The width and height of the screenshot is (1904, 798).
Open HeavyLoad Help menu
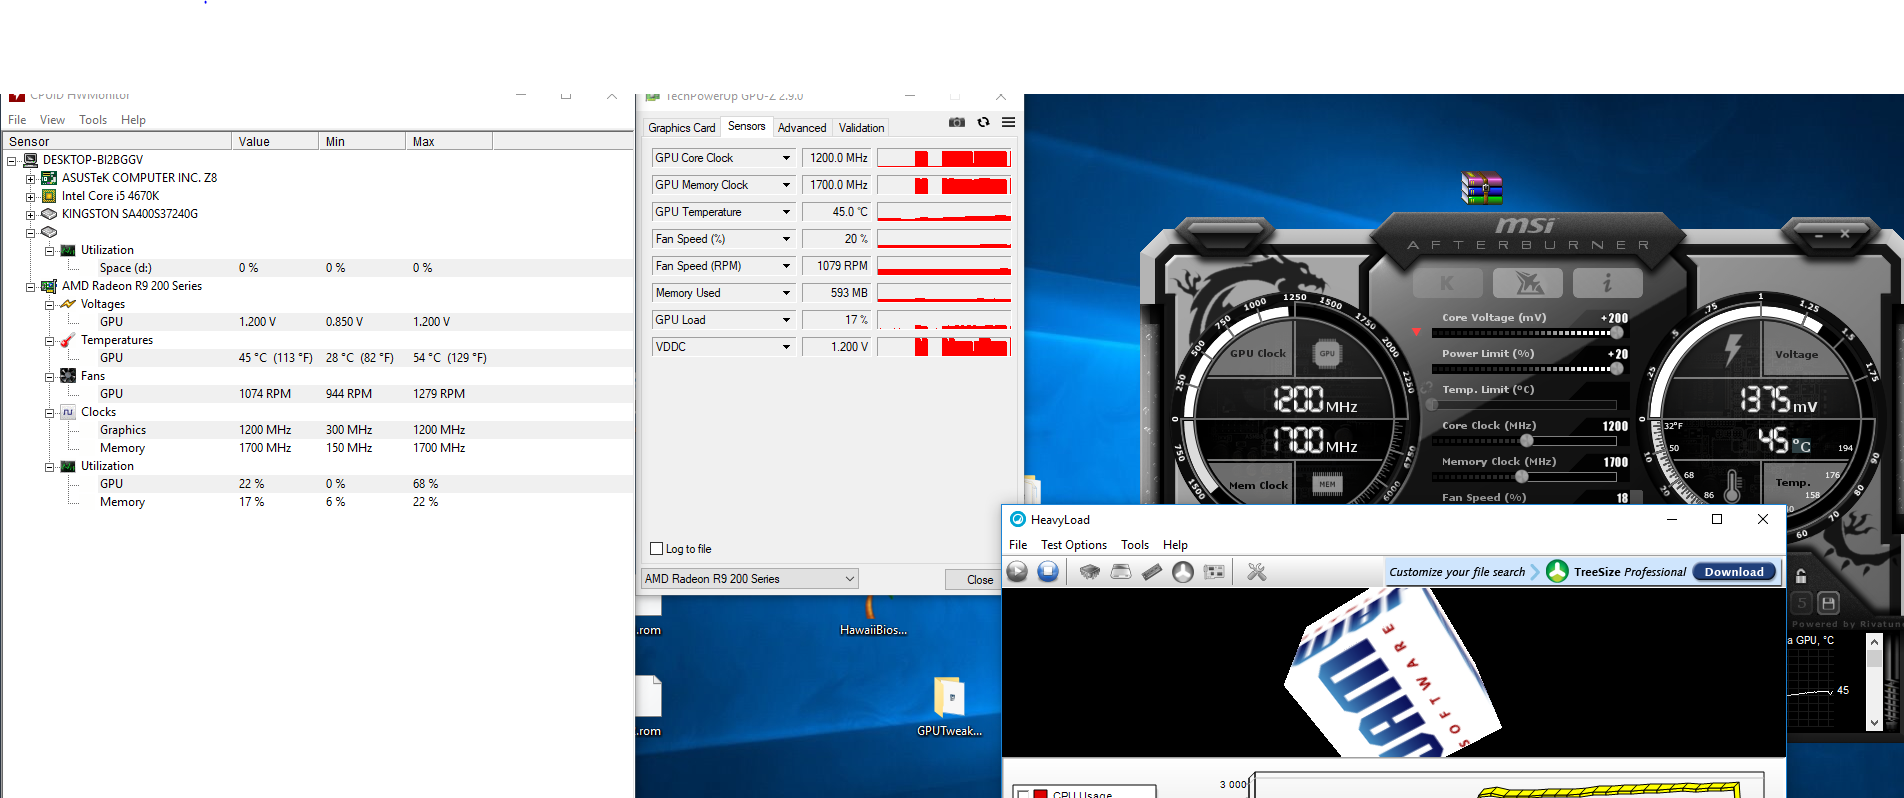pyautogui.click(x=1175, y=545)
